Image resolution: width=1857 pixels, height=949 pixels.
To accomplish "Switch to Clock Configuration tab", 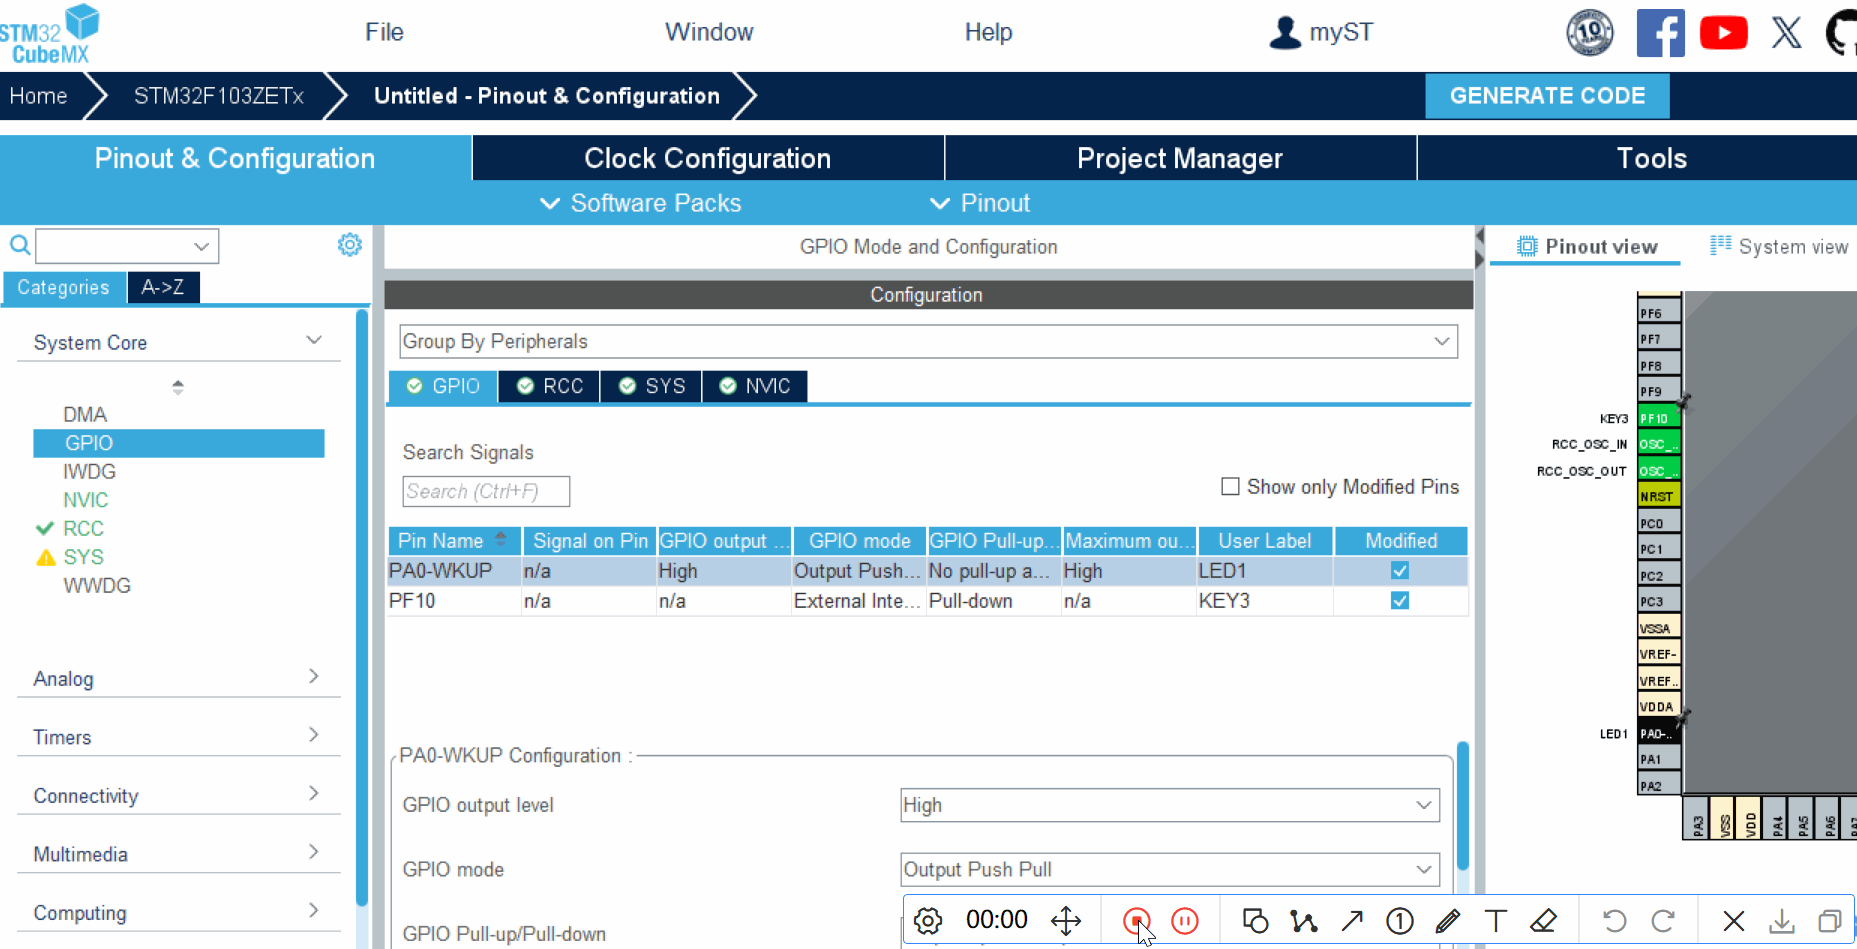I will (708, 158).
